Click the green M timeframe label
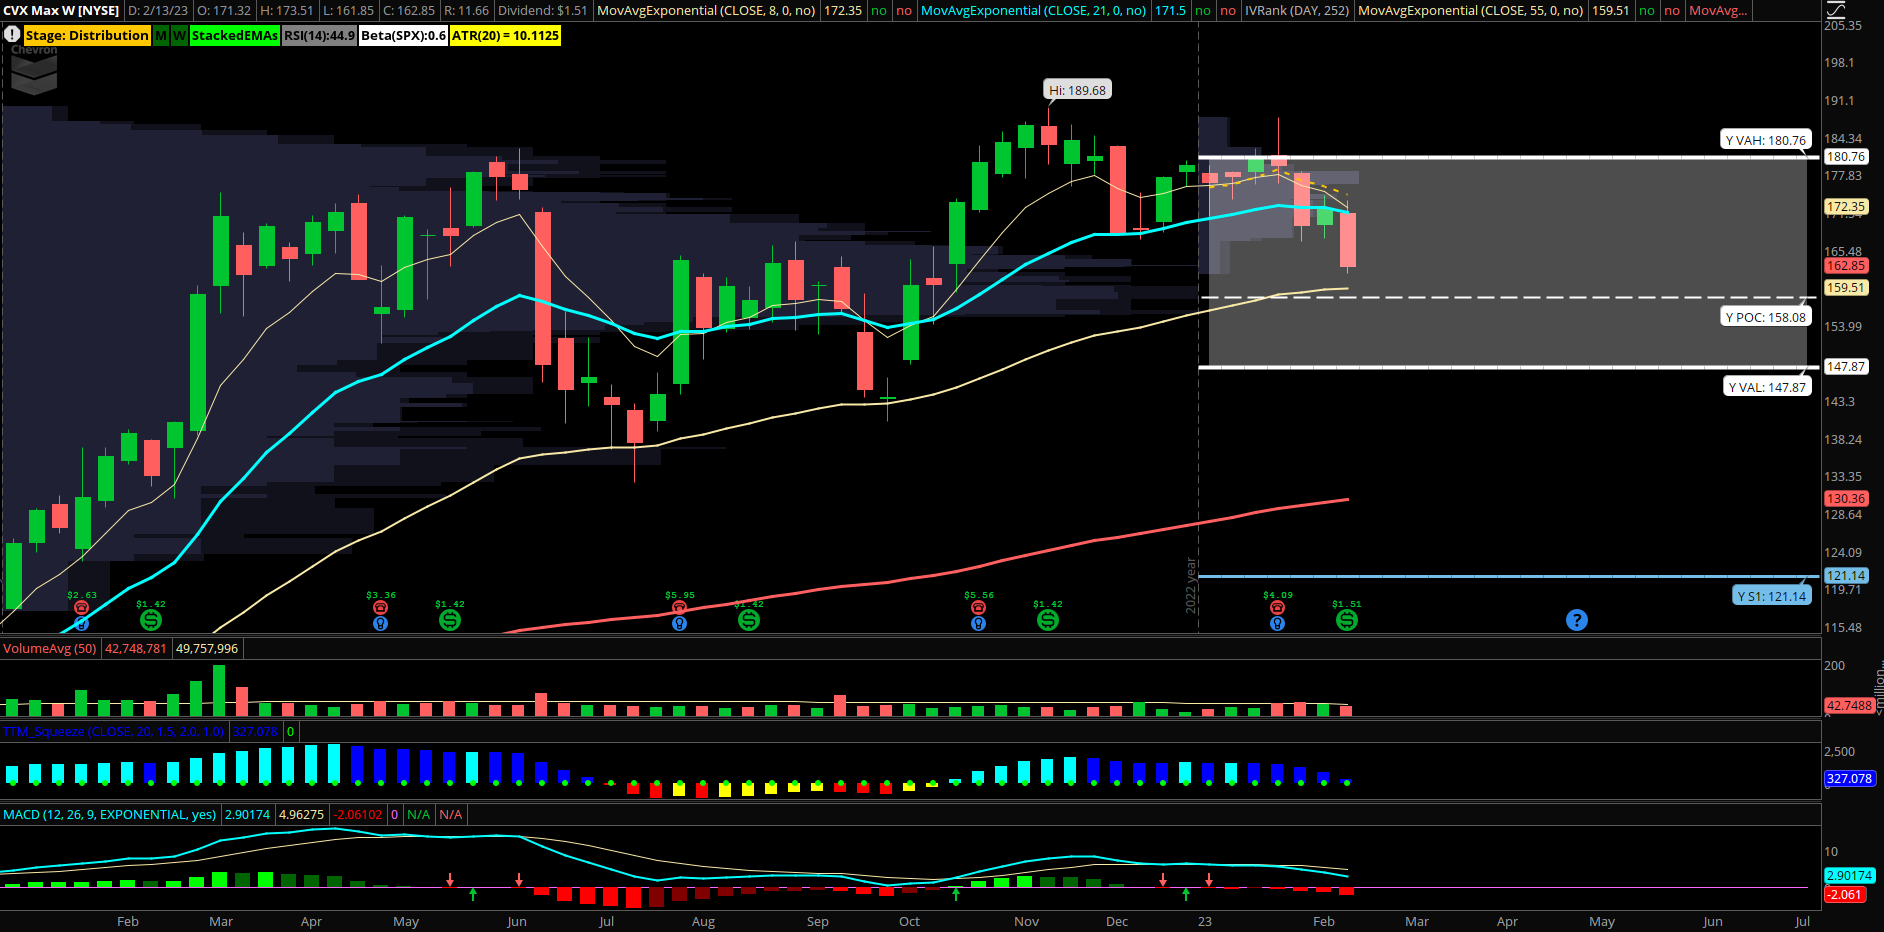The height and width of the screenshot is (932, 1884). pos(161,35)
